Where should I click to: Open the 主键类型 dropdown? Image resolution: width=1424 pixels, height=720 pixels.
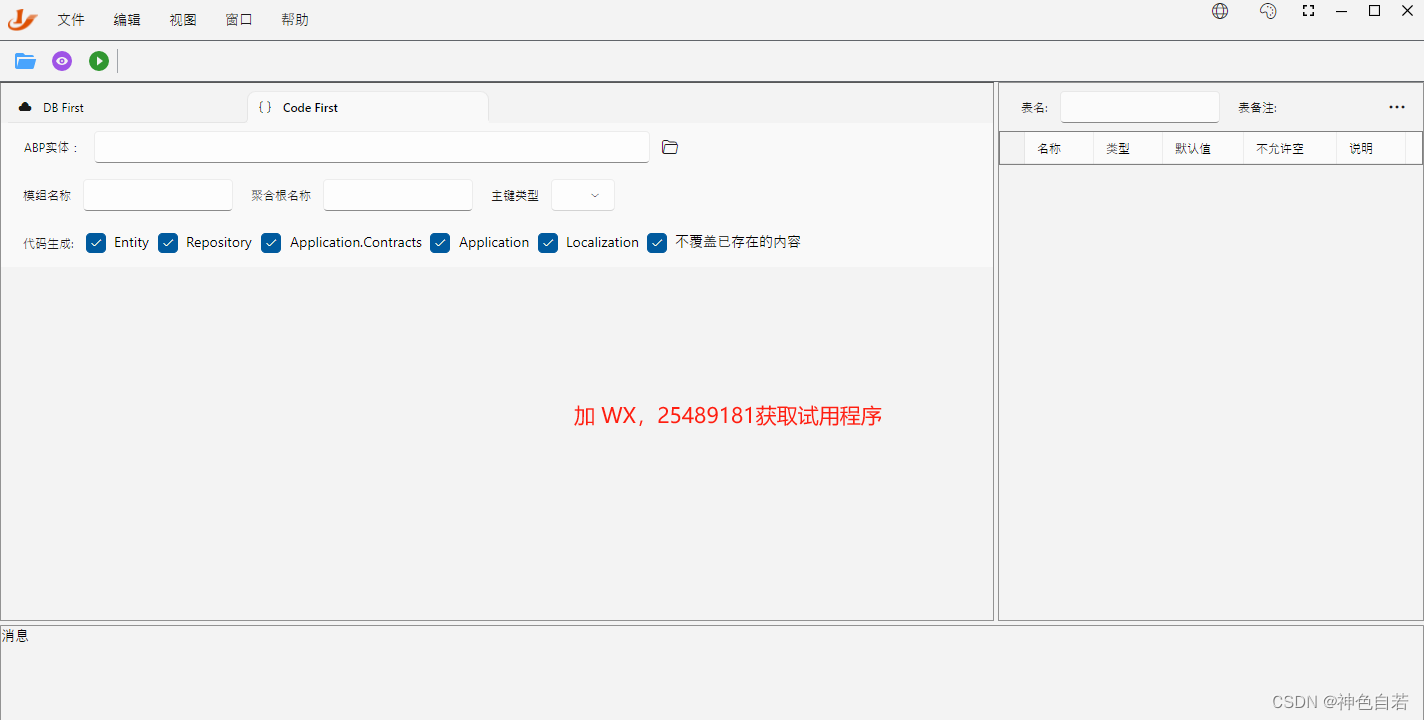click(x=582, y=195)
